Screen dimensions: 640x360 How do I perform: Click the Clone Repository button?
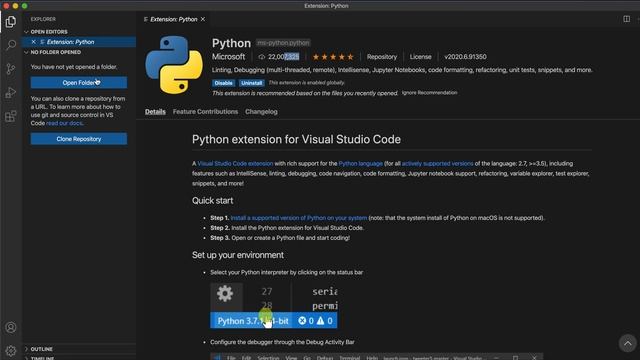click(x=78, y=139)
